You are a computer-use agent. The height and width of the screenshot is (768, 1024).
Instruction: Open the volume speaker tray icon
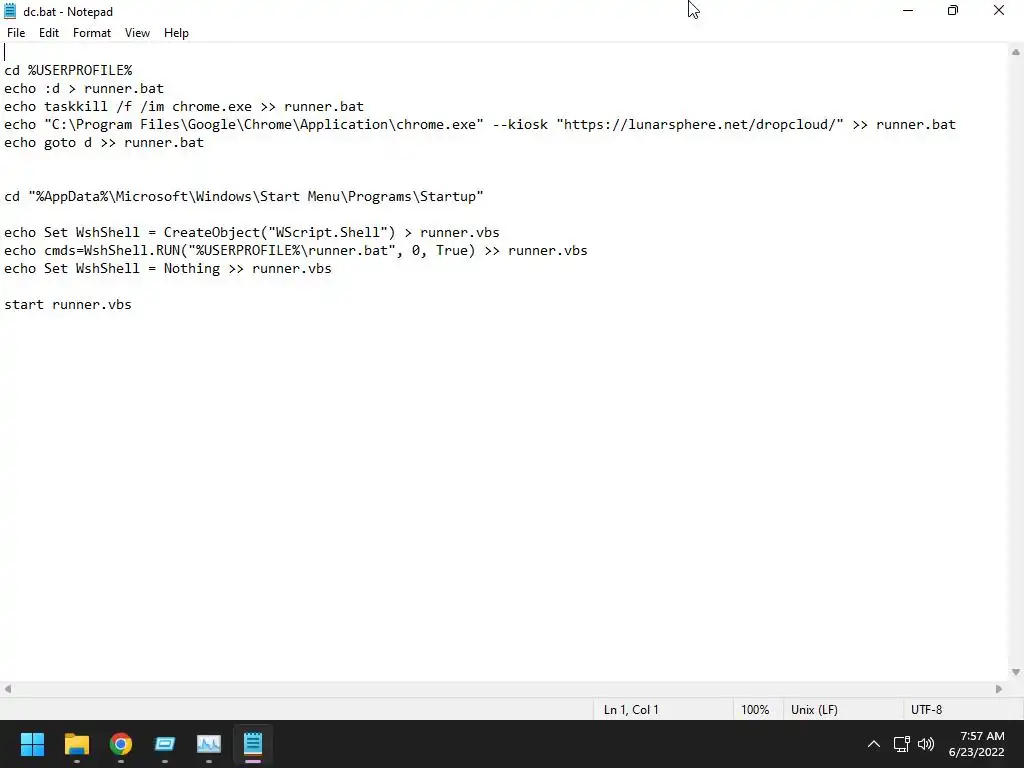point(925,744)
